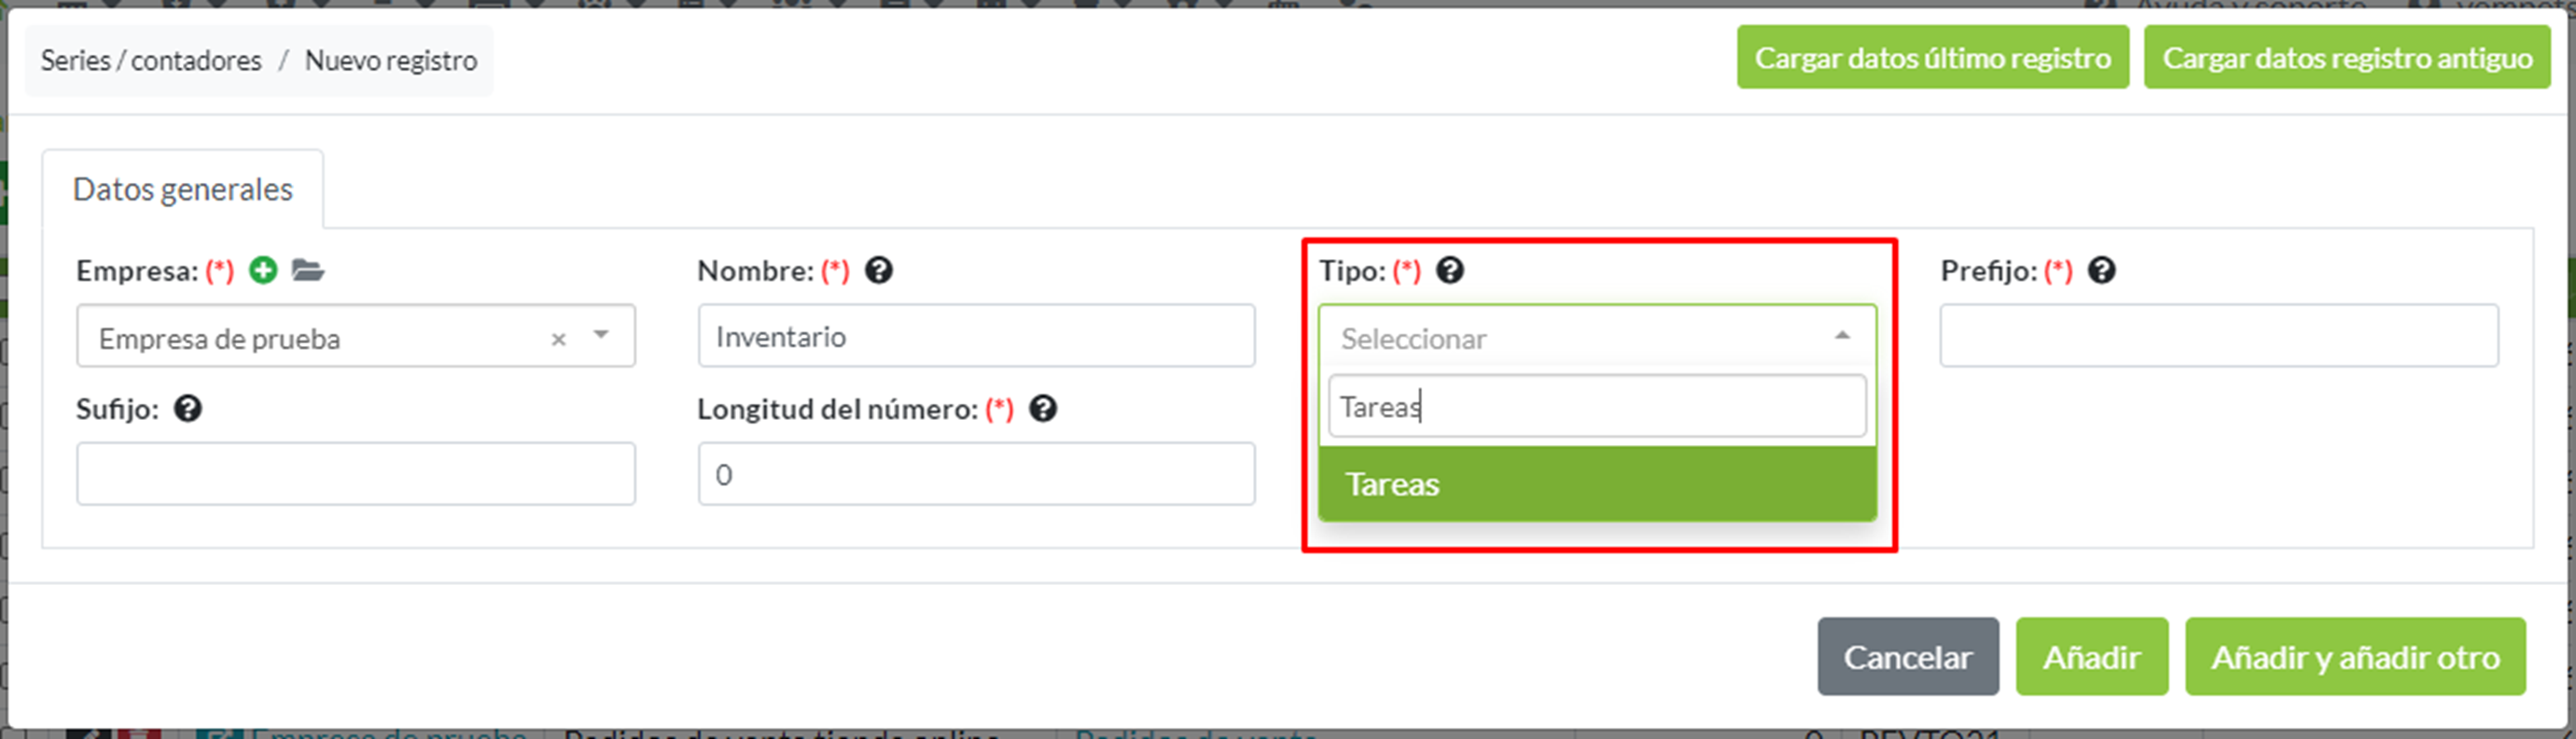The width and height of the screenshot is (2576, 739).
Task: Click help icon next to Tipo
Action: tap(1450, 270)
